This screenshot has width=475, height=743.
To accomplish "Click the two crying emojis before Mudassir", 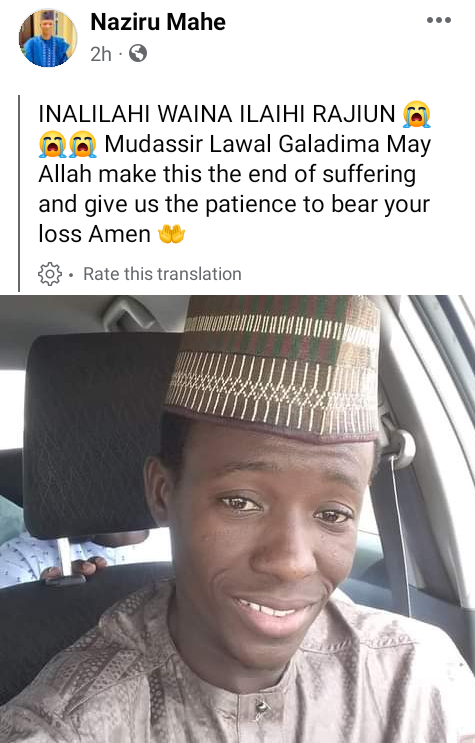I will [x=68, y=144].
